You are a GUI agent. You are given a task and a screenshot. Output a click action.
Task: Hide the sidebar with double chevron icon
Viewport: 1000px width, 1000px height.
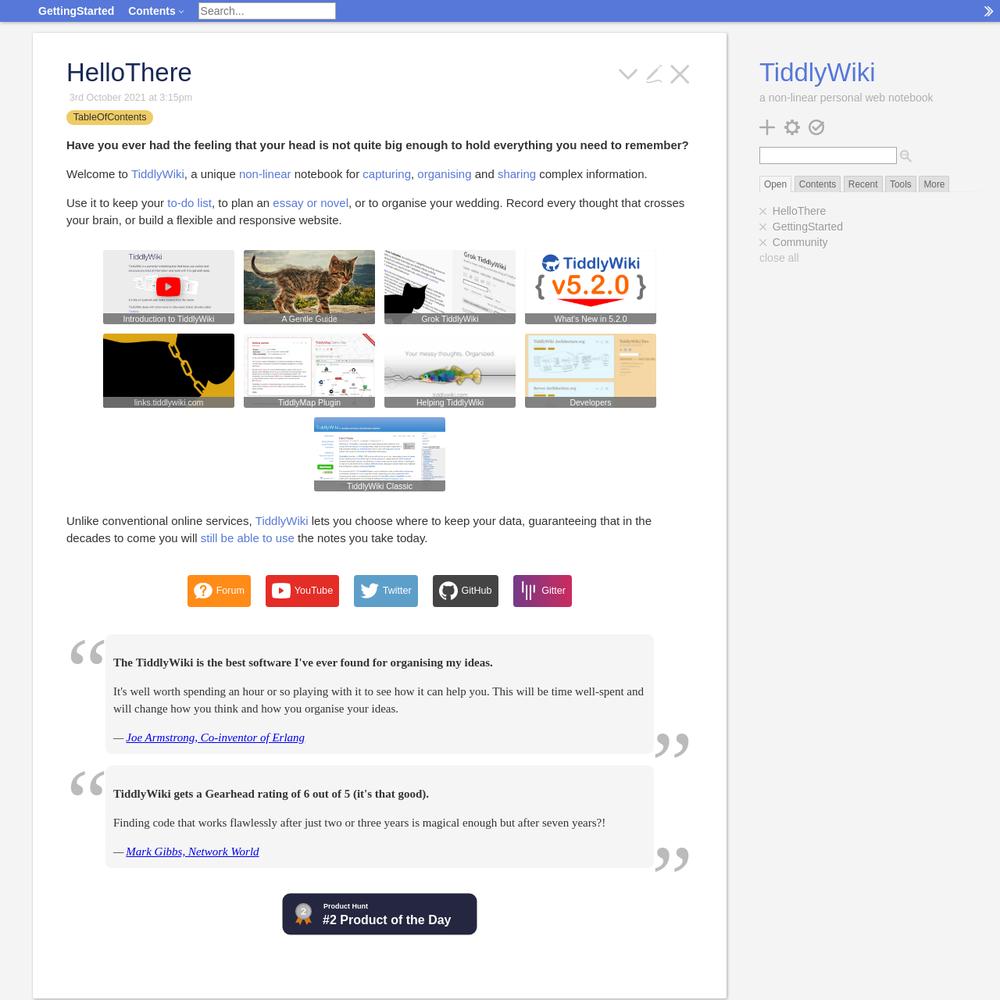(x=988, y=11)
